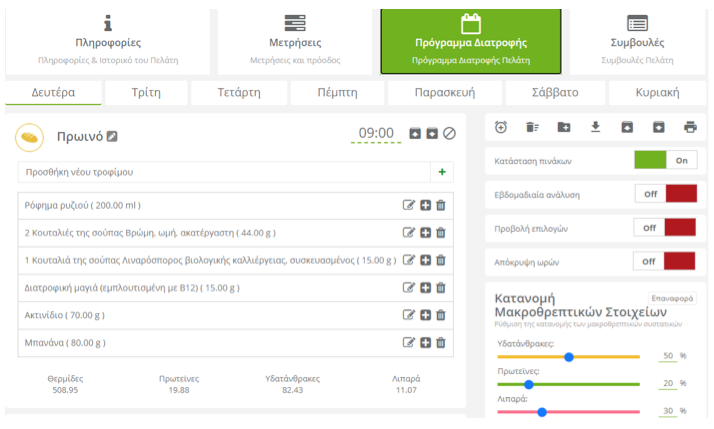
Task: Select the Πρόγραμμα Διατροφής tab
Action: coord(471,41)
